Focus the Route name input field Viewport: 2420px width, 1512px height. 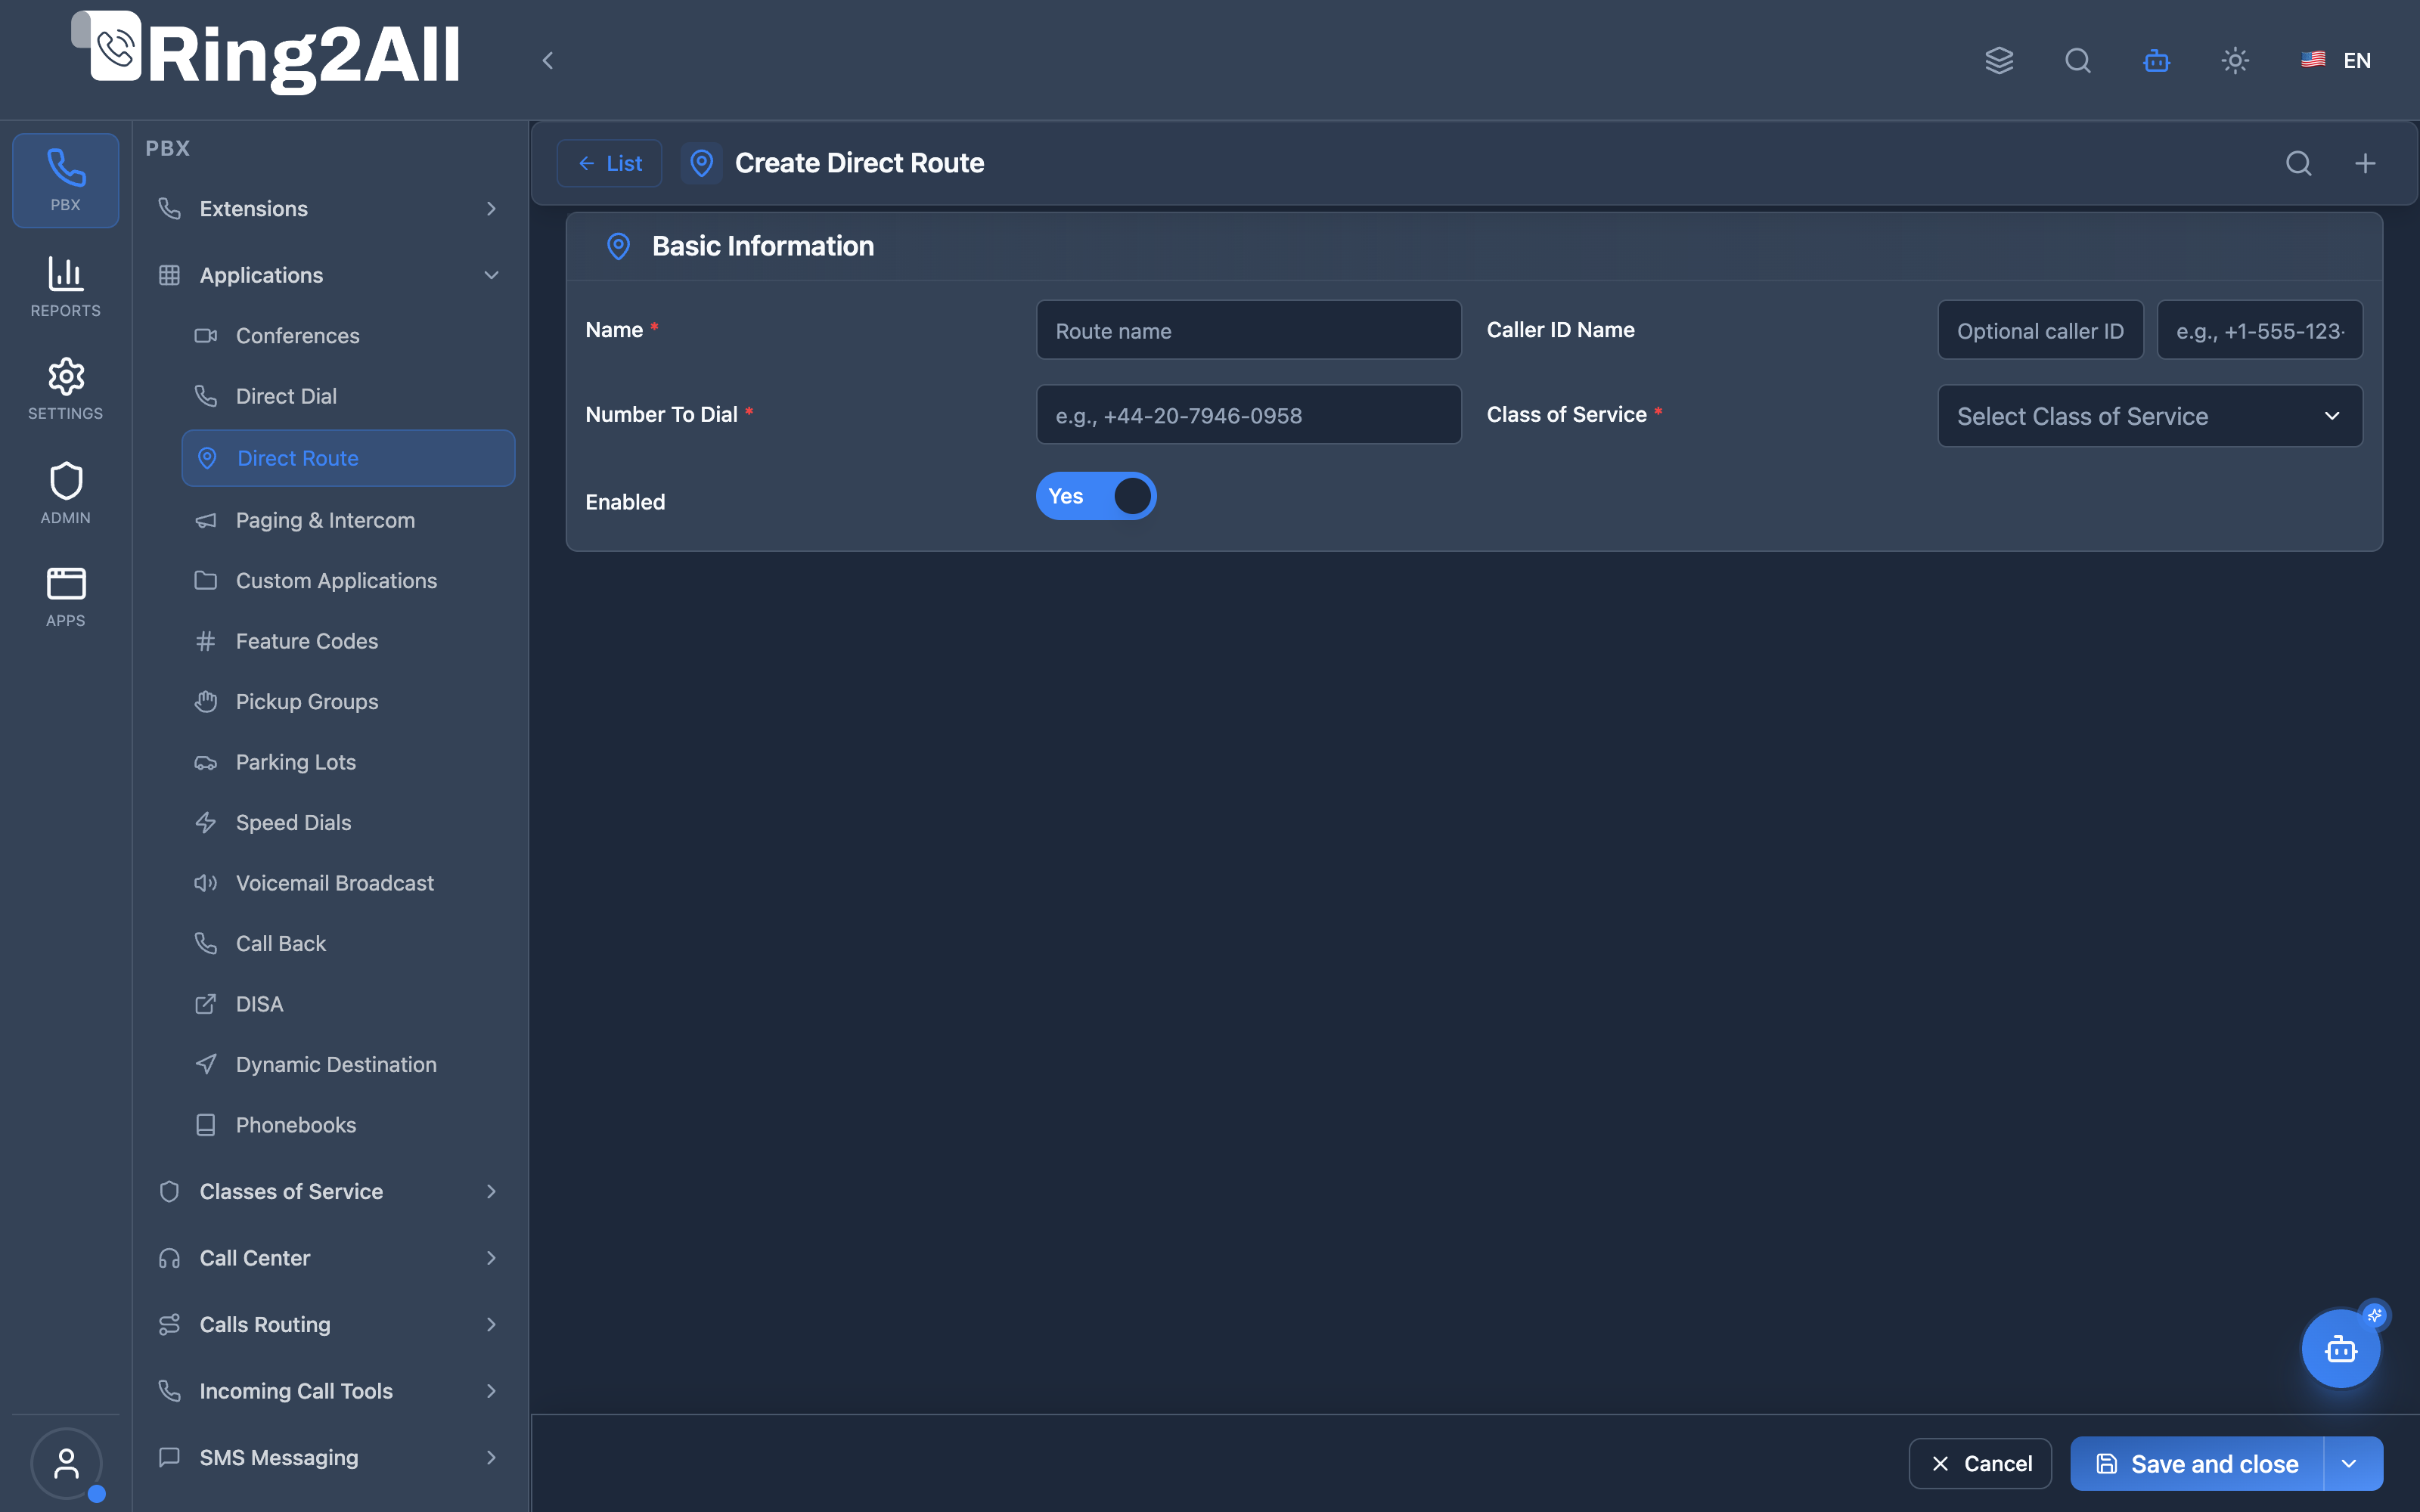(1249, 330)
